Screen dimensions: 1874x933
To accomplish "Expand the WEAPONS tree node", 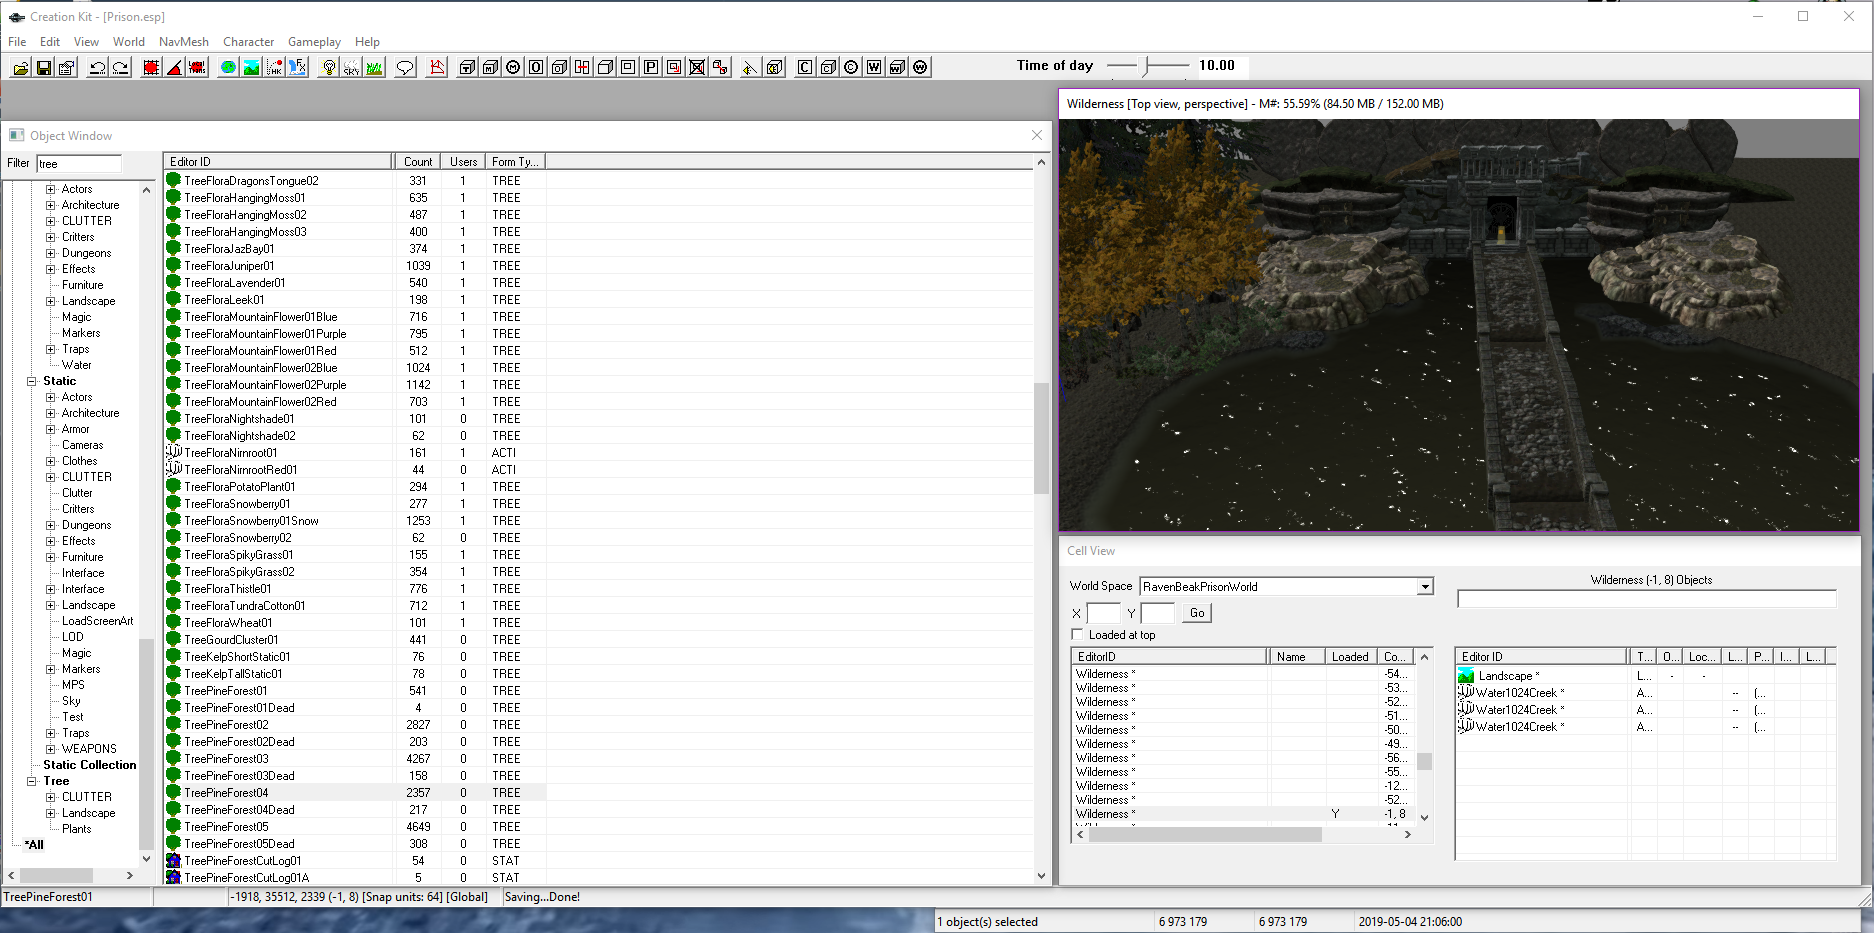I will coord(51,749).
